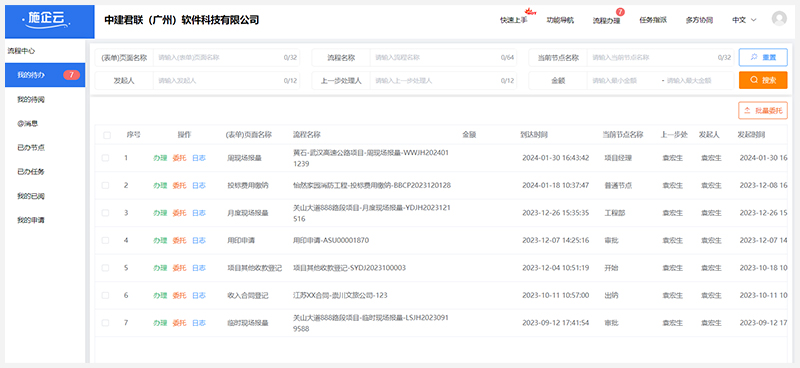This screenshot has width=800, height=368.
Task: Select 我的申请 in sidebar
Action: pyautogui.click(x=31, y=220)
